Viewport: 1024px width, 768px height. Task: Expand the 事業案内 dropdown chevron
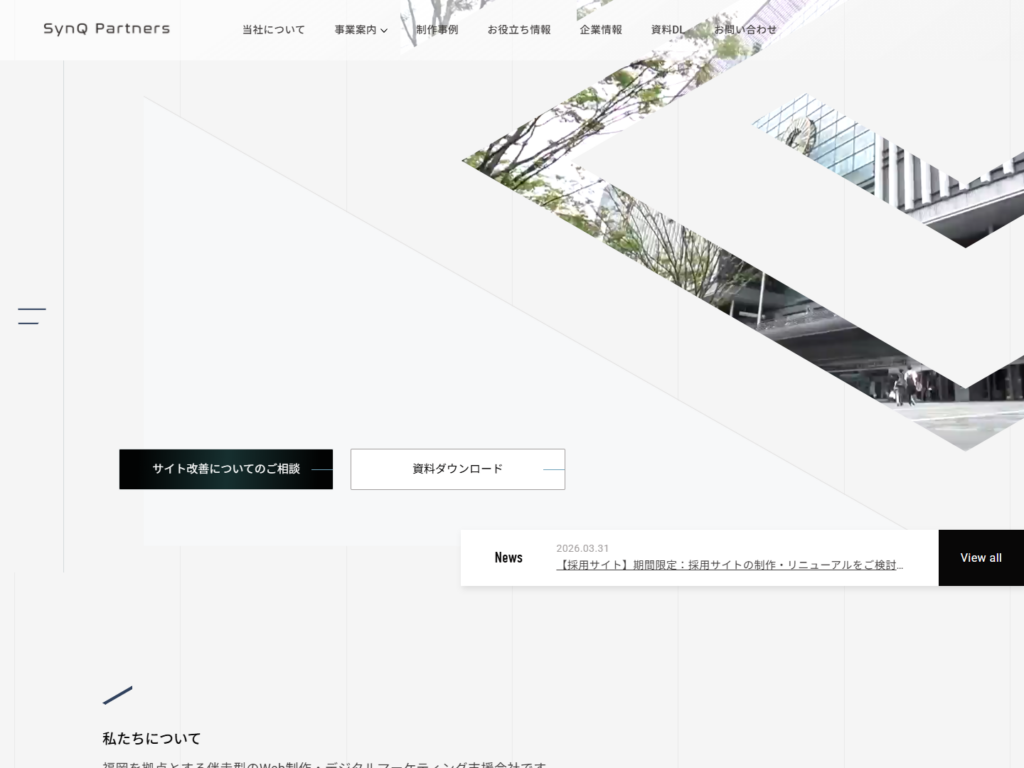pos(384,31)
